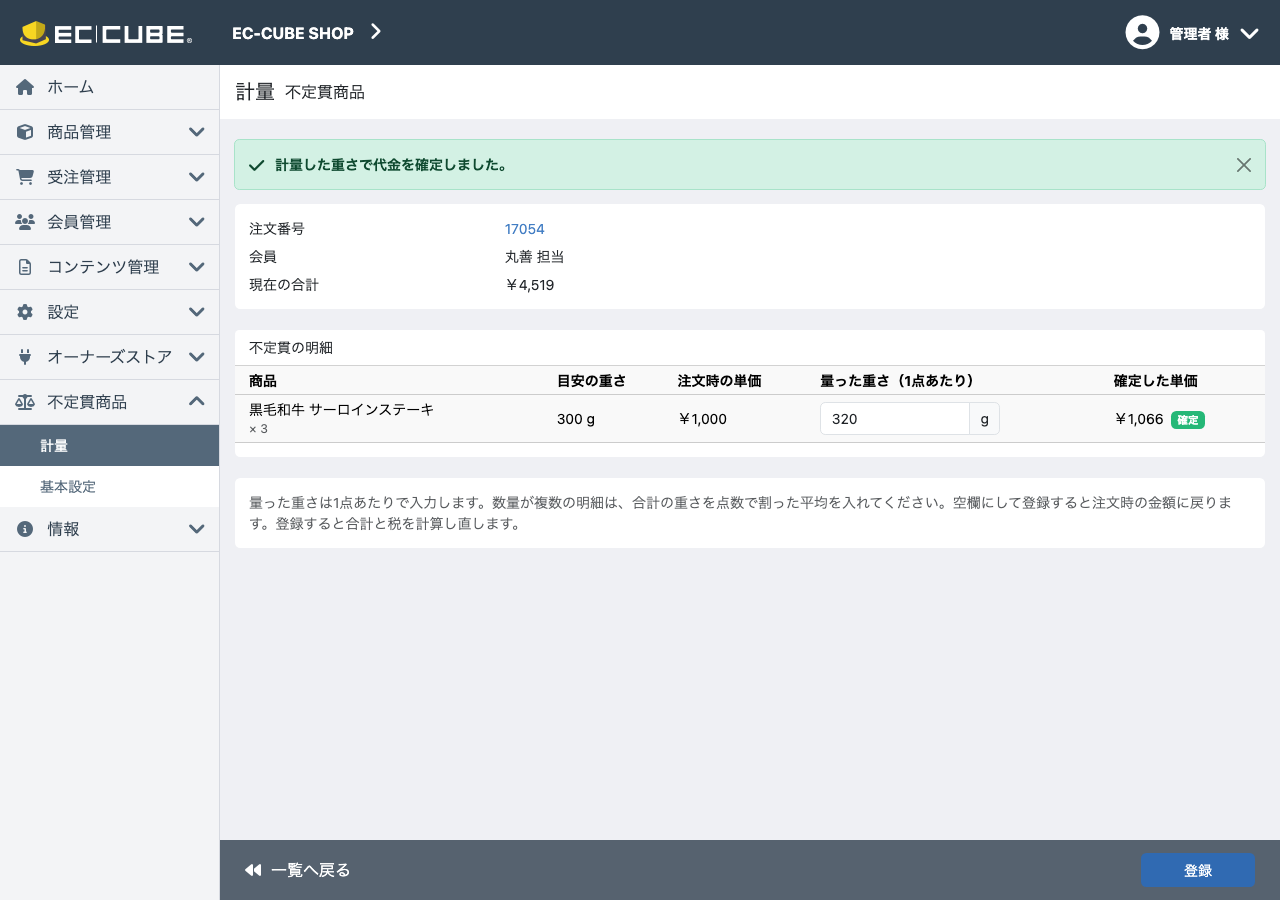Open the 管理者 user dropdown arrow

tap(1249, 33)
